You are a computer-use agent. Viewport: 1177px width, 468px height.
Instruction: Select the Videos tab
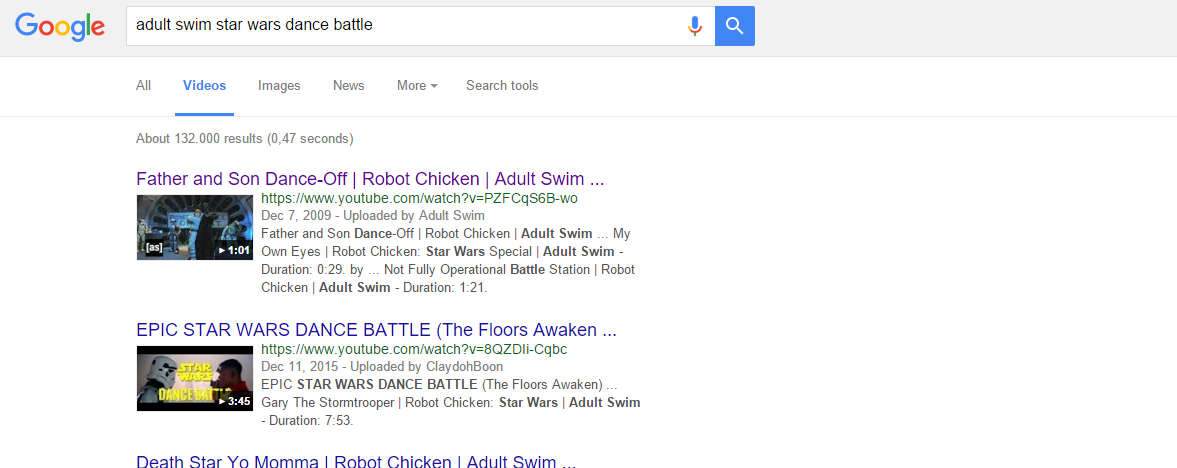pyautogui.click(x=205, y=86)
